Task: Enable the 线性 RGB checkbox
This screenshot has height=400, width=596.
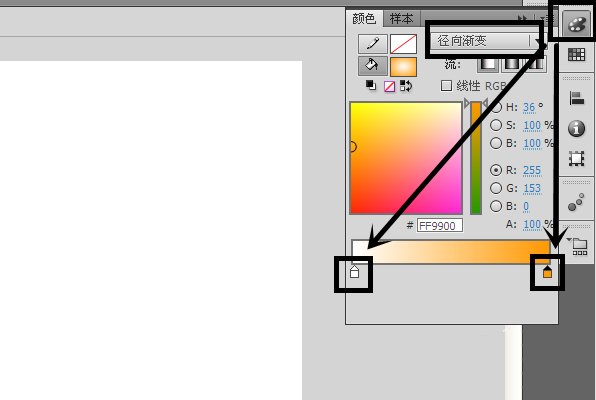Action: point(446,86)
